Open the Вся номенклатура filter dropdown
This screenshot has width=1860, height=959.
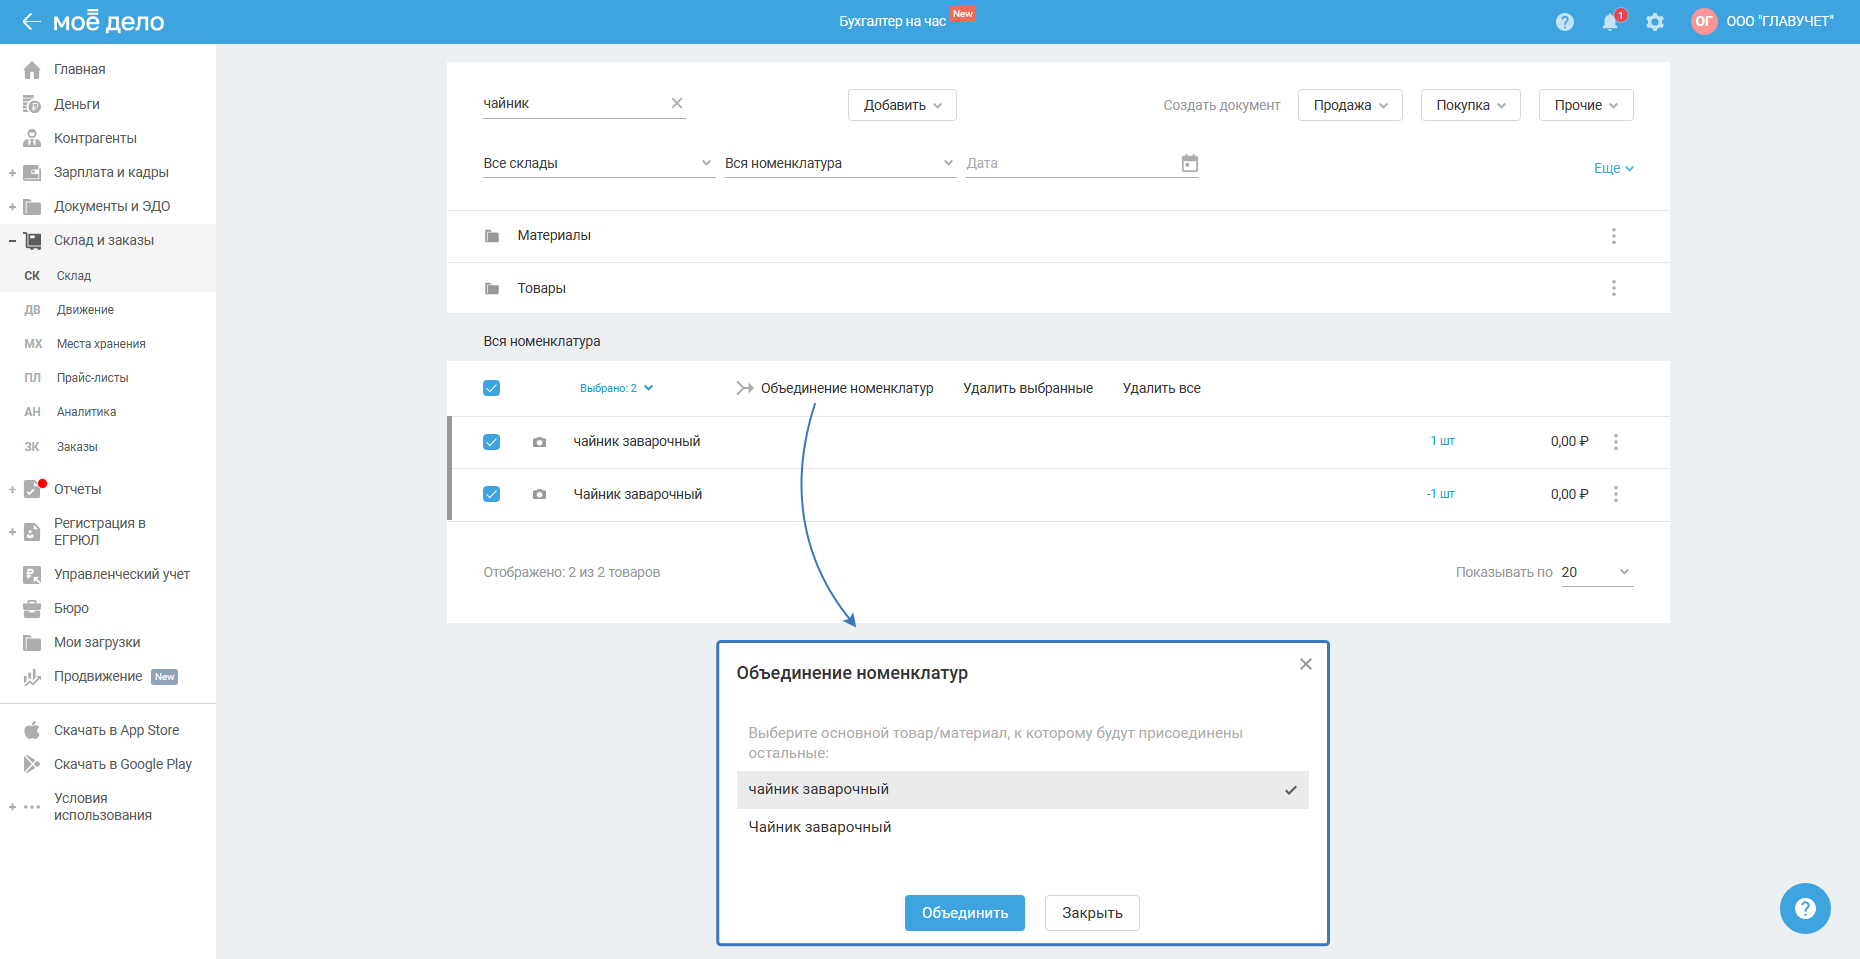(x=840, y=163)
